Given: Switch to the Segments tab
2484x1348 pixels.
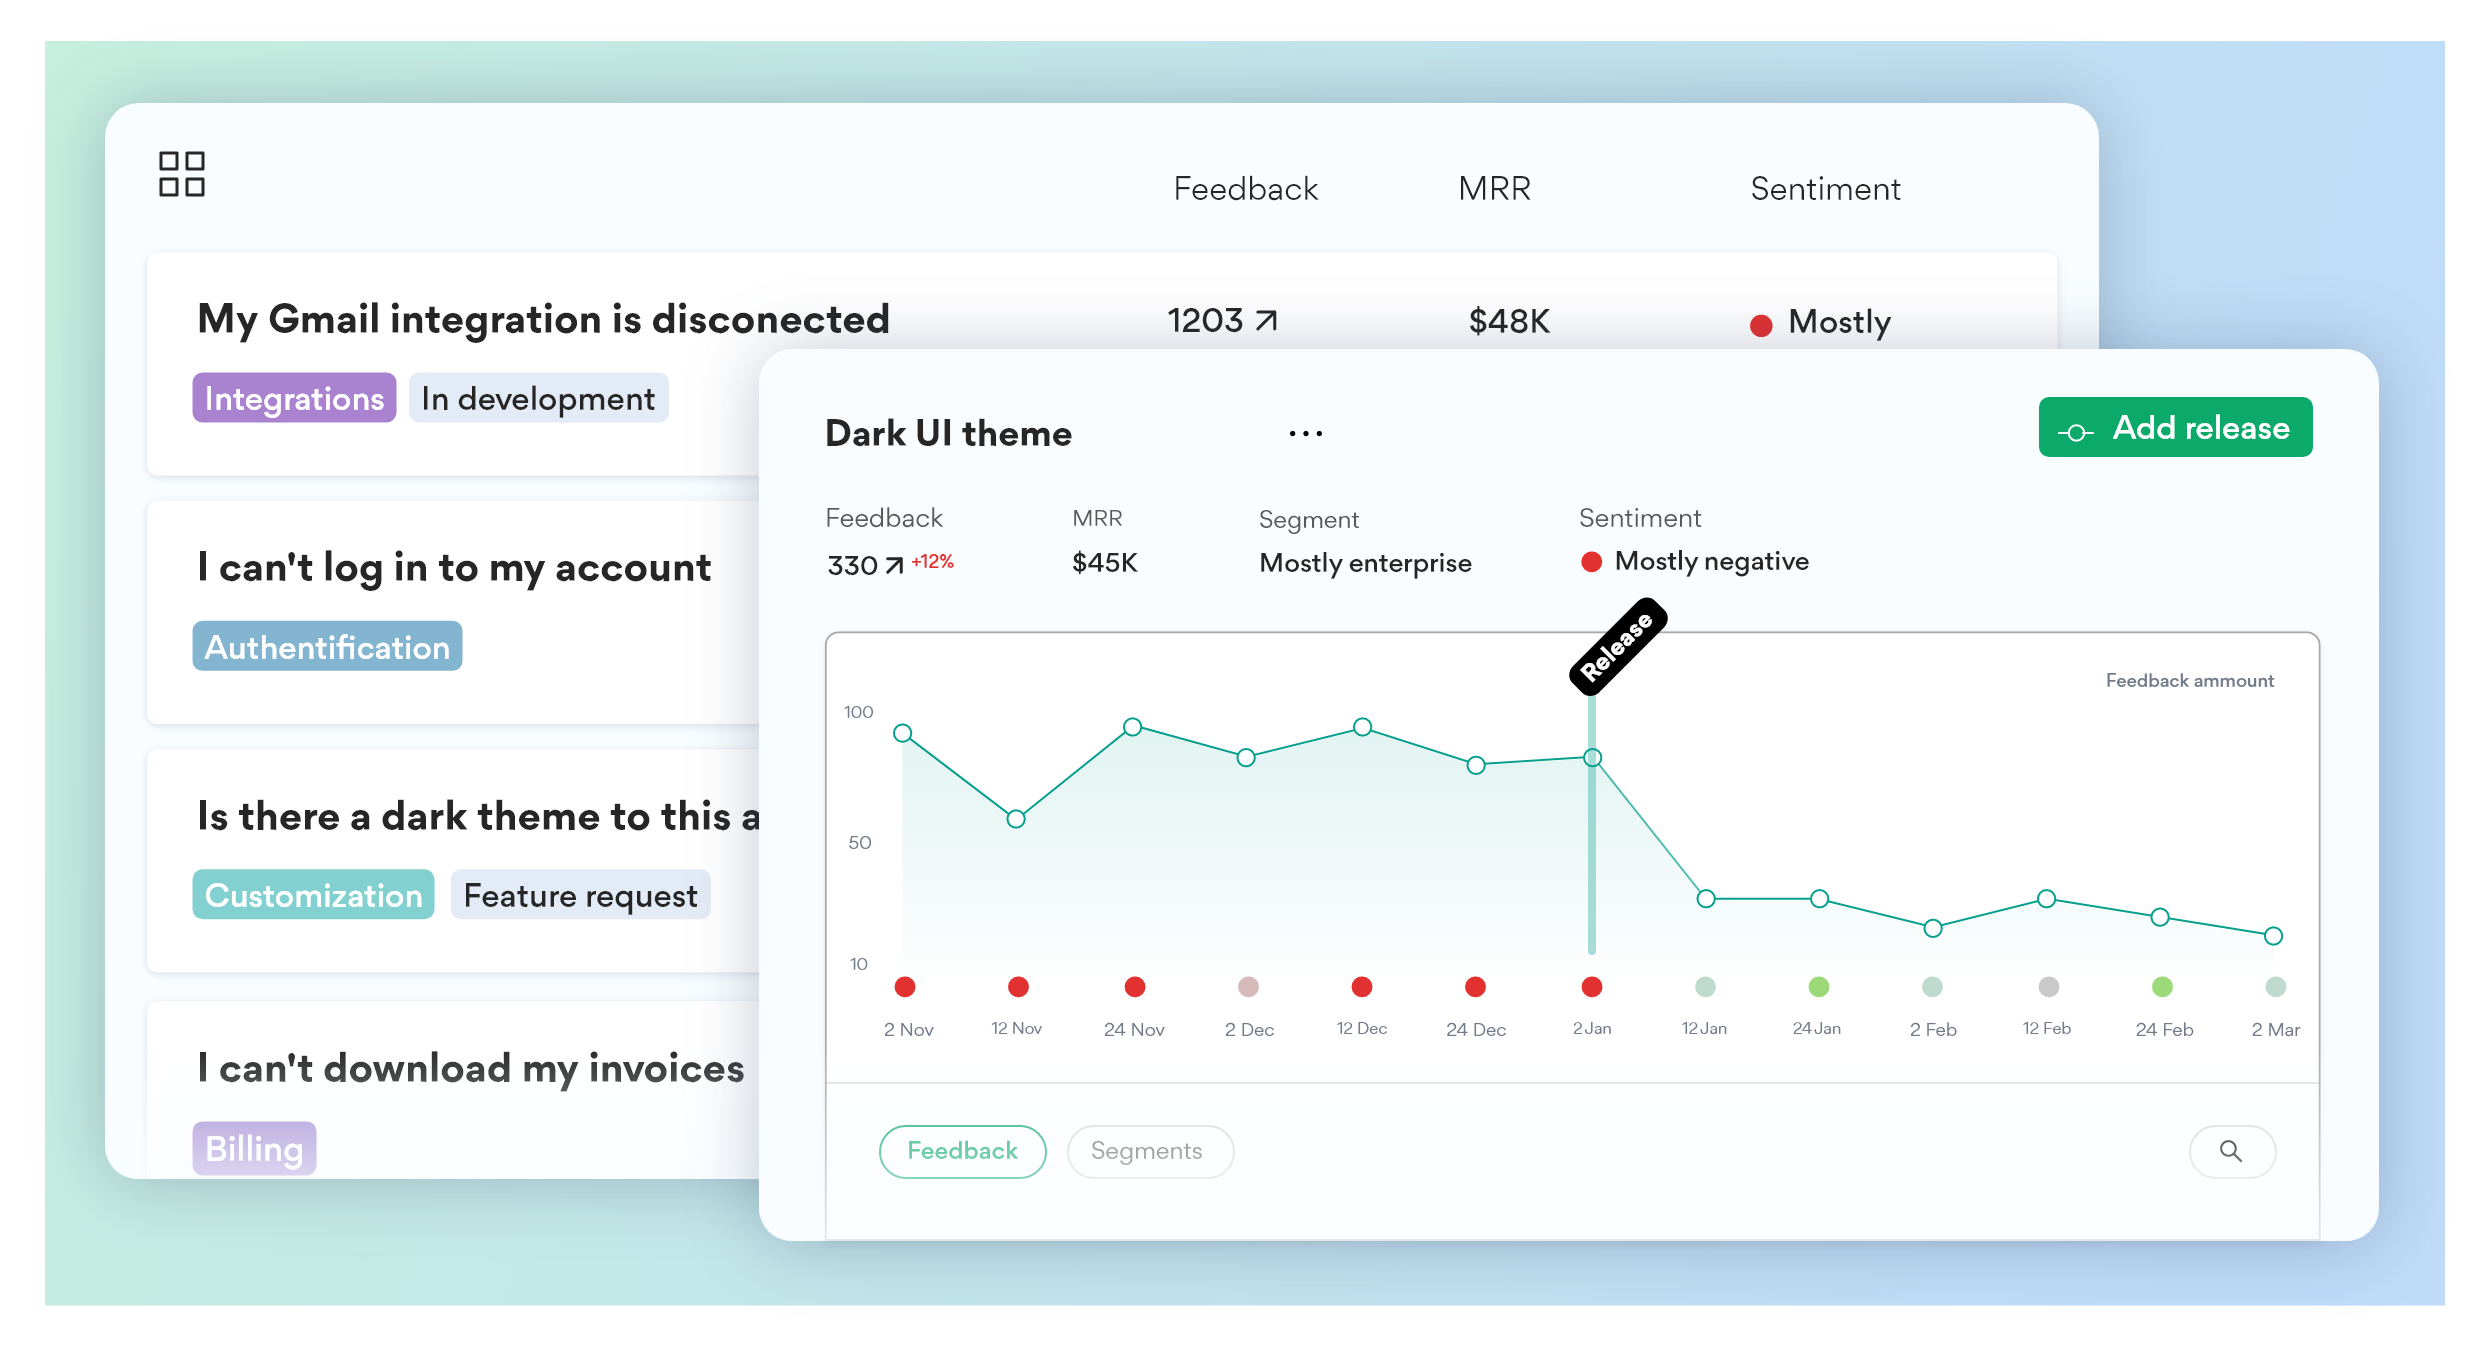Looking at the screenshot, I should coord(1149,1151).
